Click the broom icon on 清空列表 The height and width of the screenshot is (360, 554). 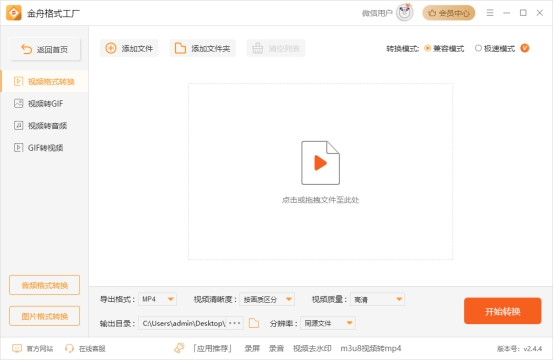[257, 48]
